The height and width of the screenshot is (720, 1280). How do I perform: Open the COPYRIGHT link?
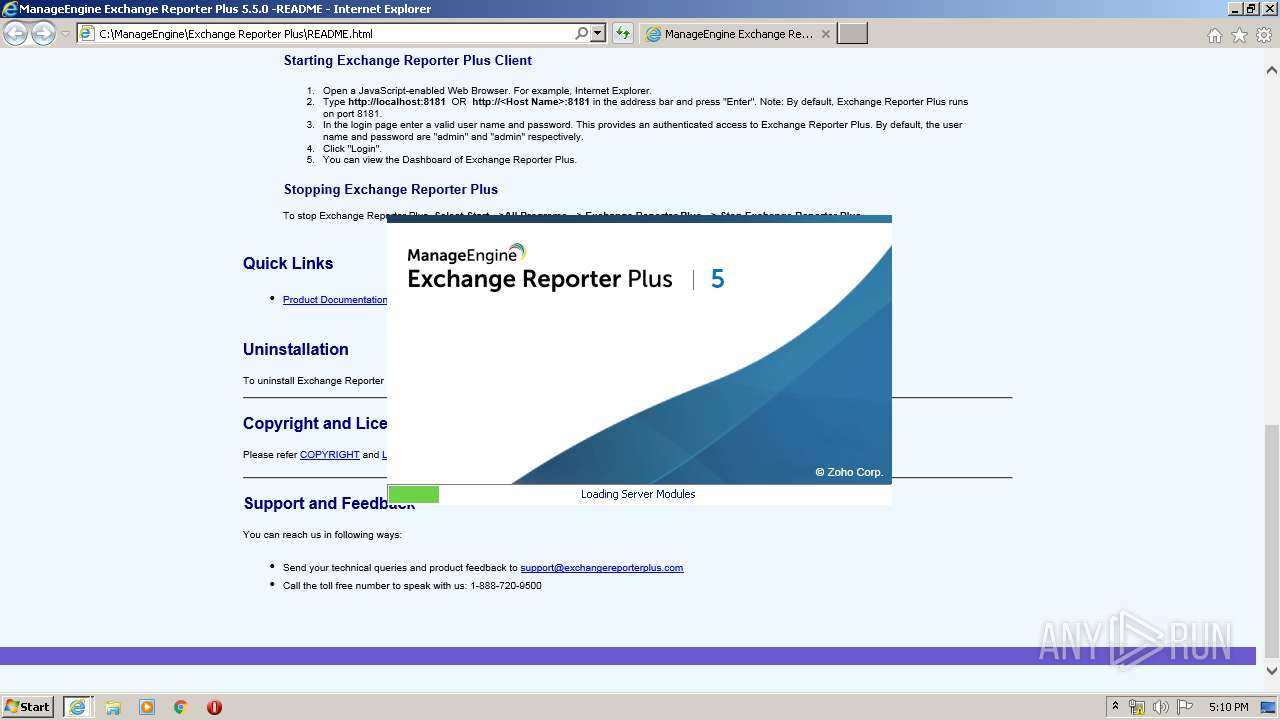[x=330, y=454]
